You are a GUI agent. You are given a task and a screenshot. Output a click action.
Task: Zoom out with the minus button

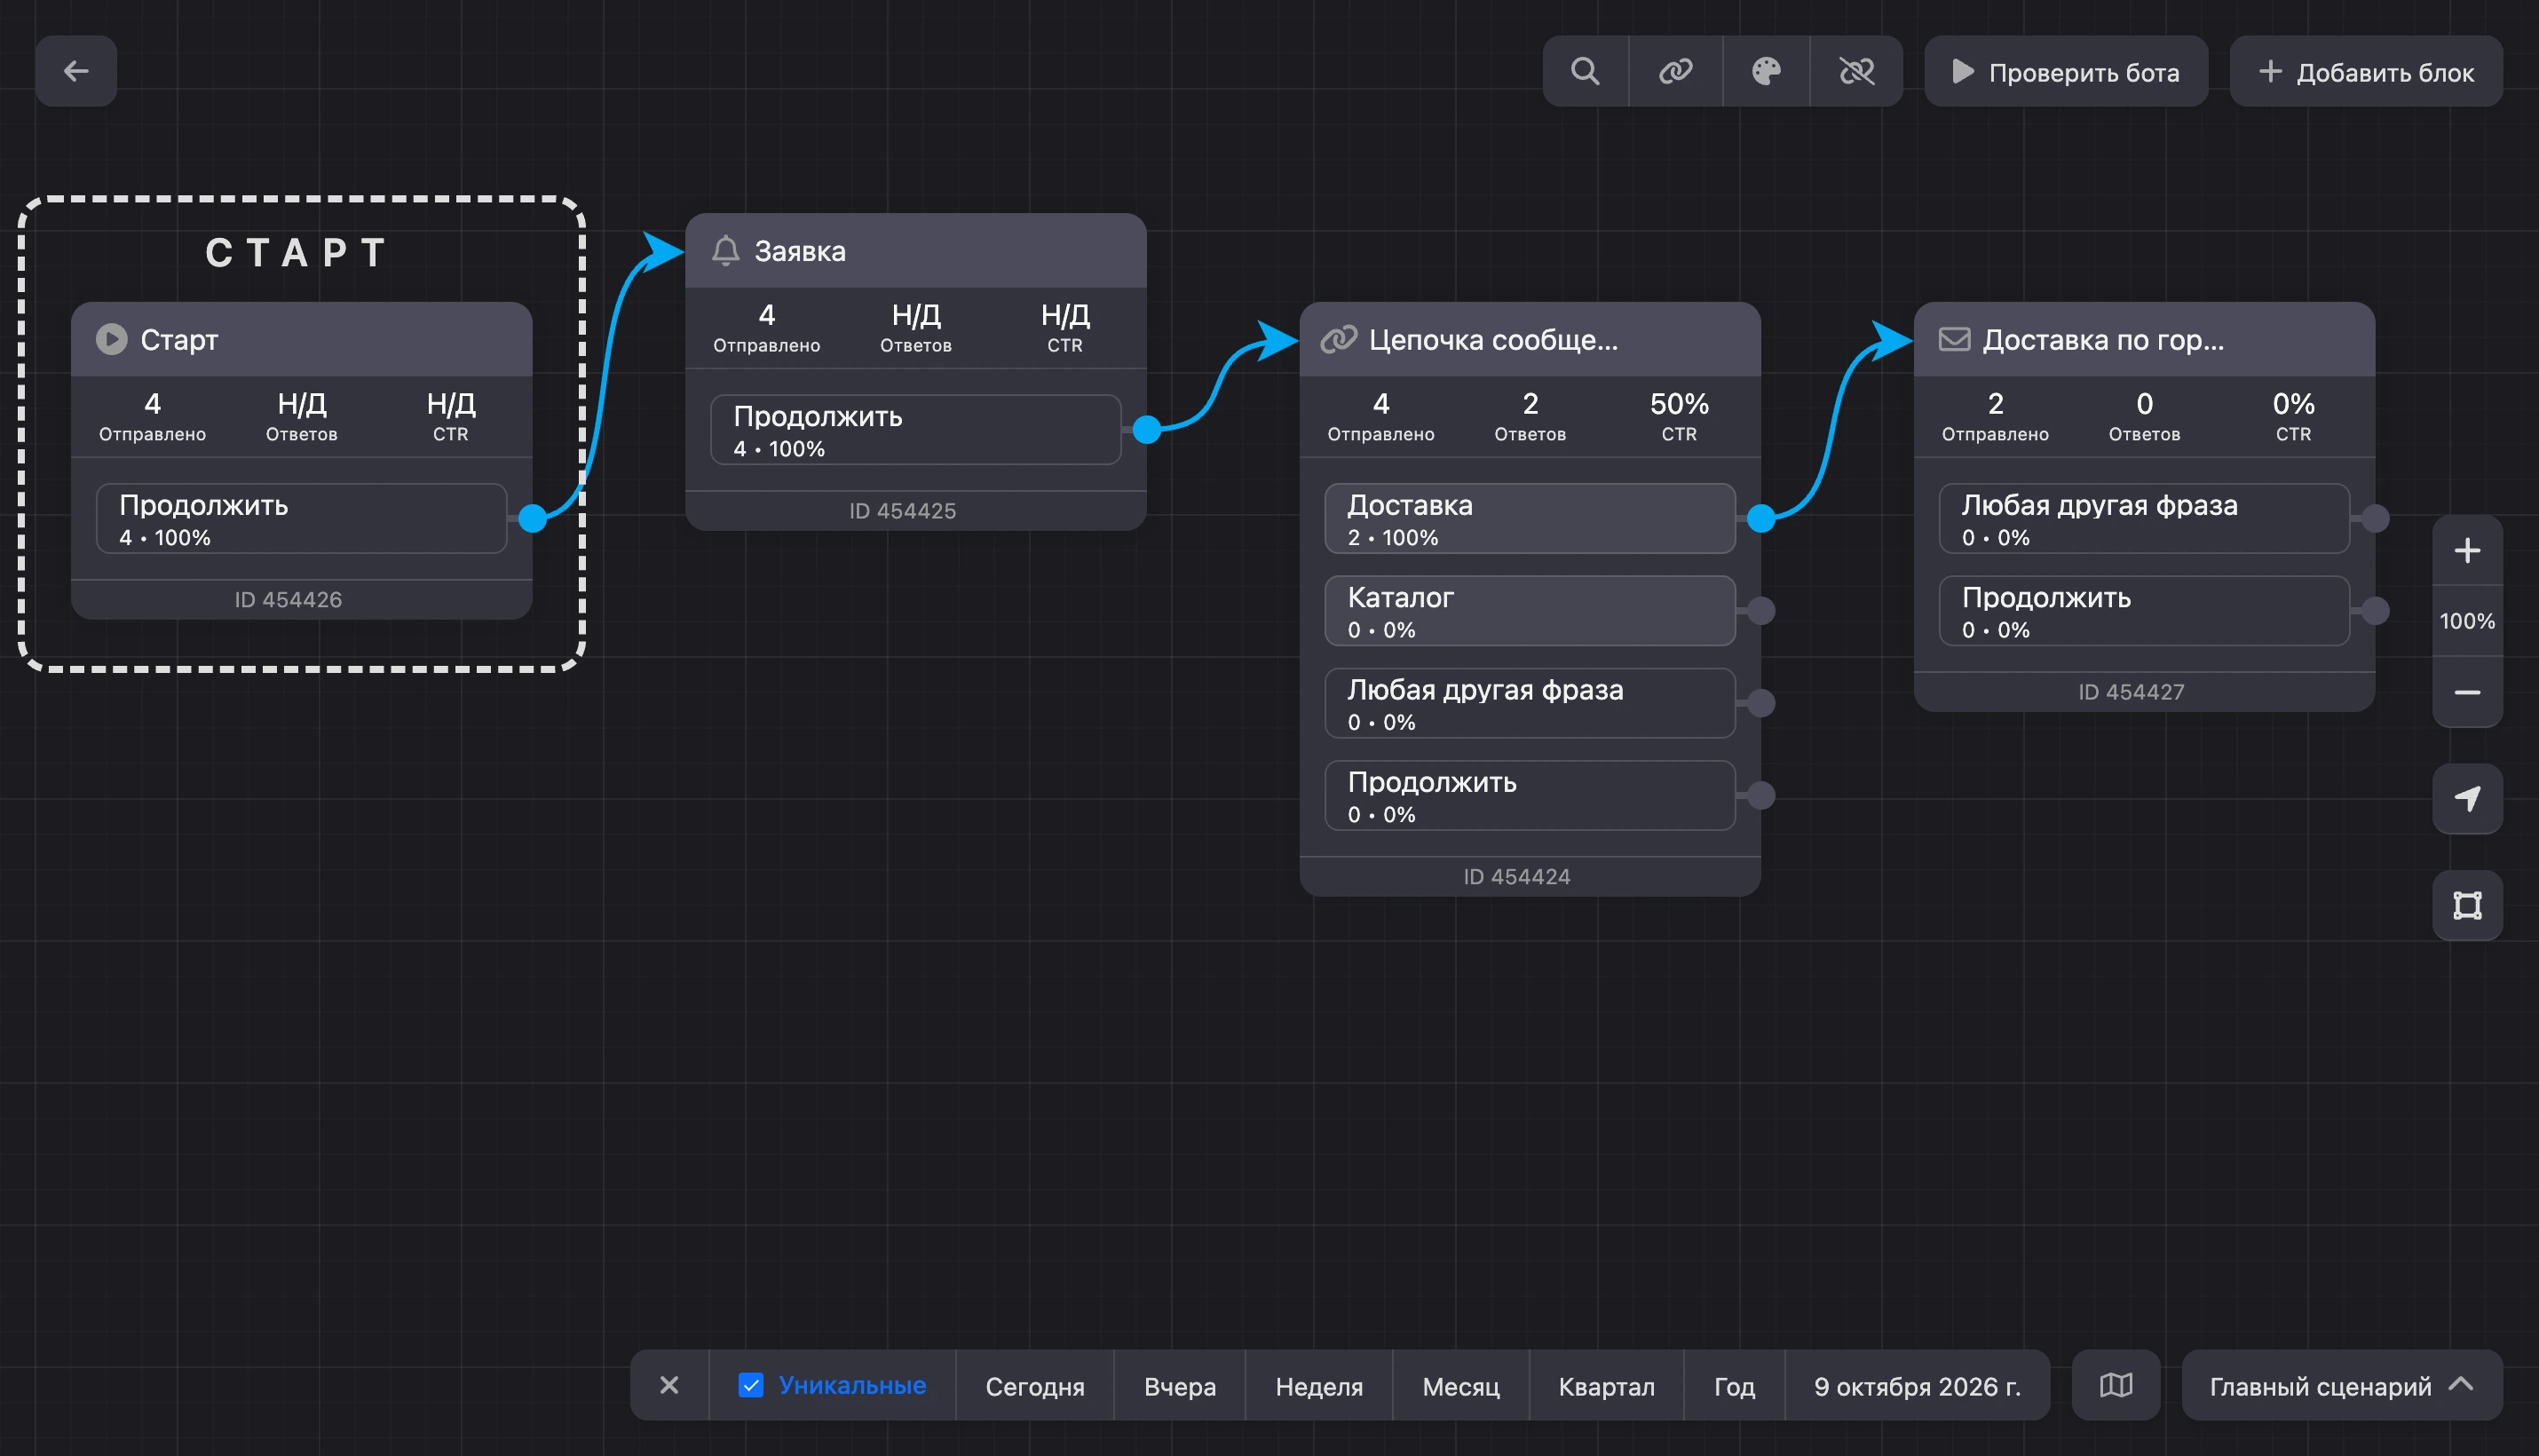pos(2467,692)
